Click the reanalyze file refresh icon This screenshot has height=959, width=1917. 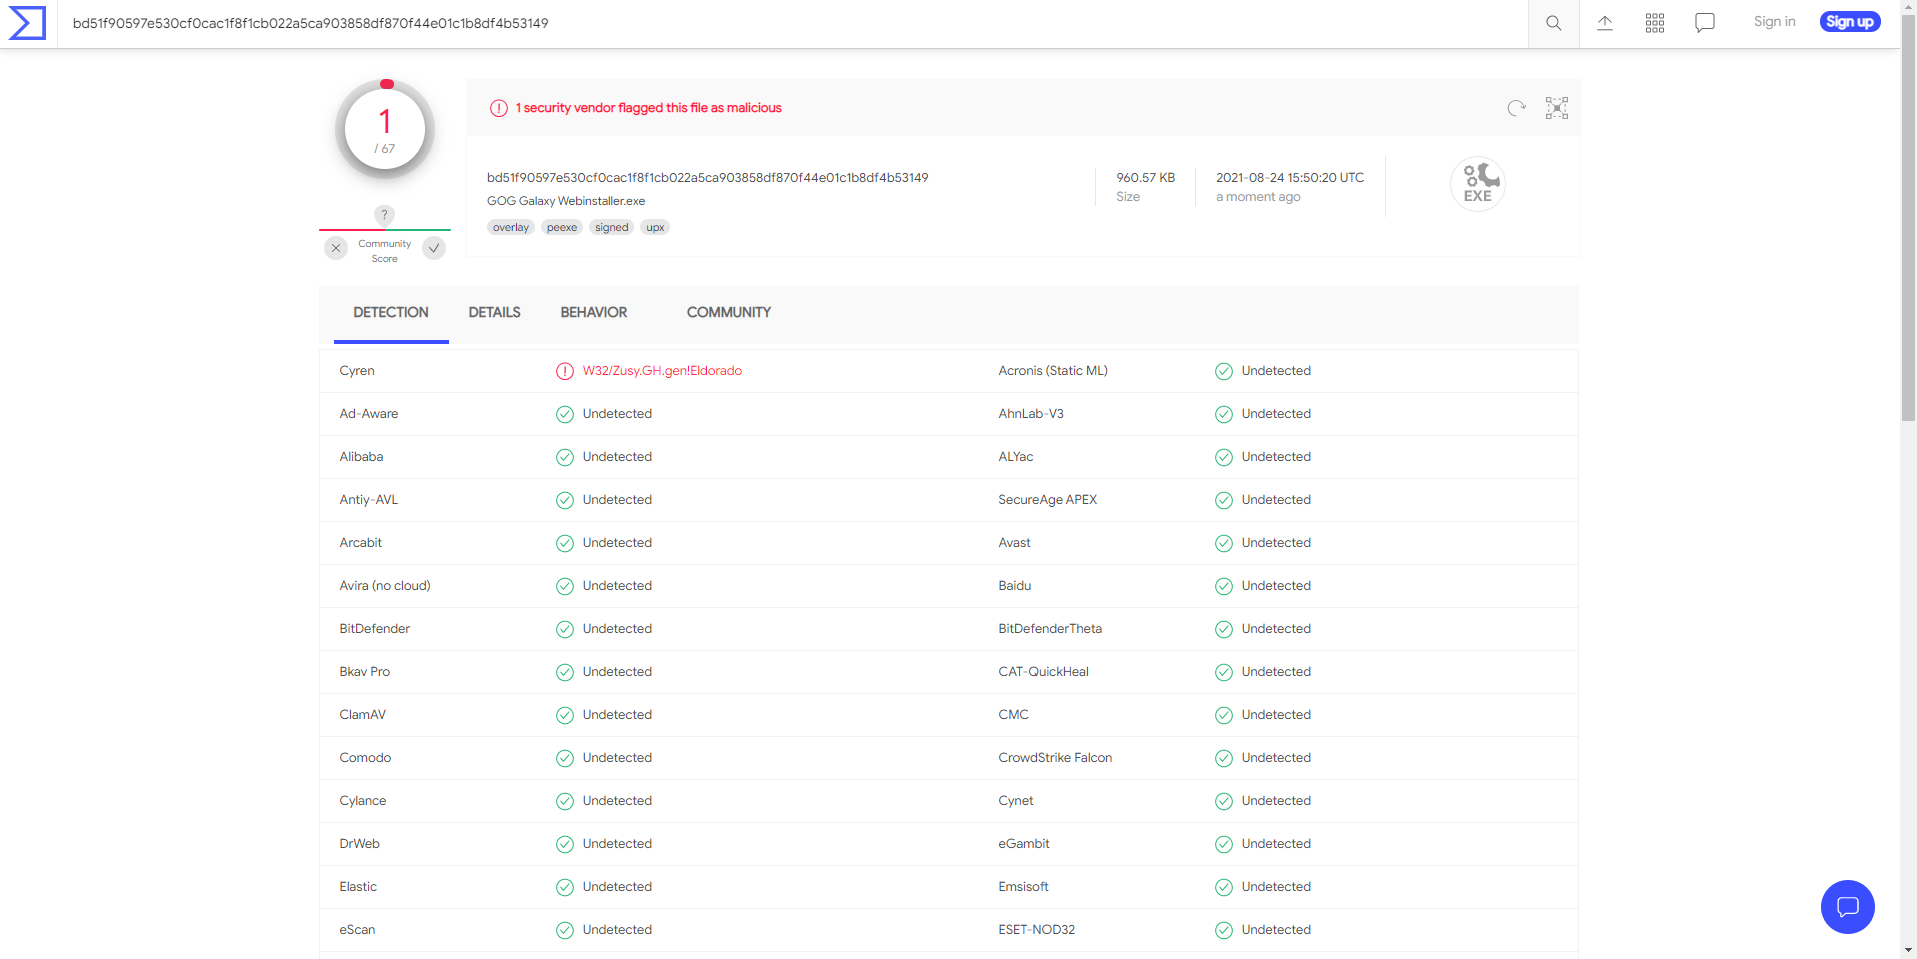[x=1516, y=108]
